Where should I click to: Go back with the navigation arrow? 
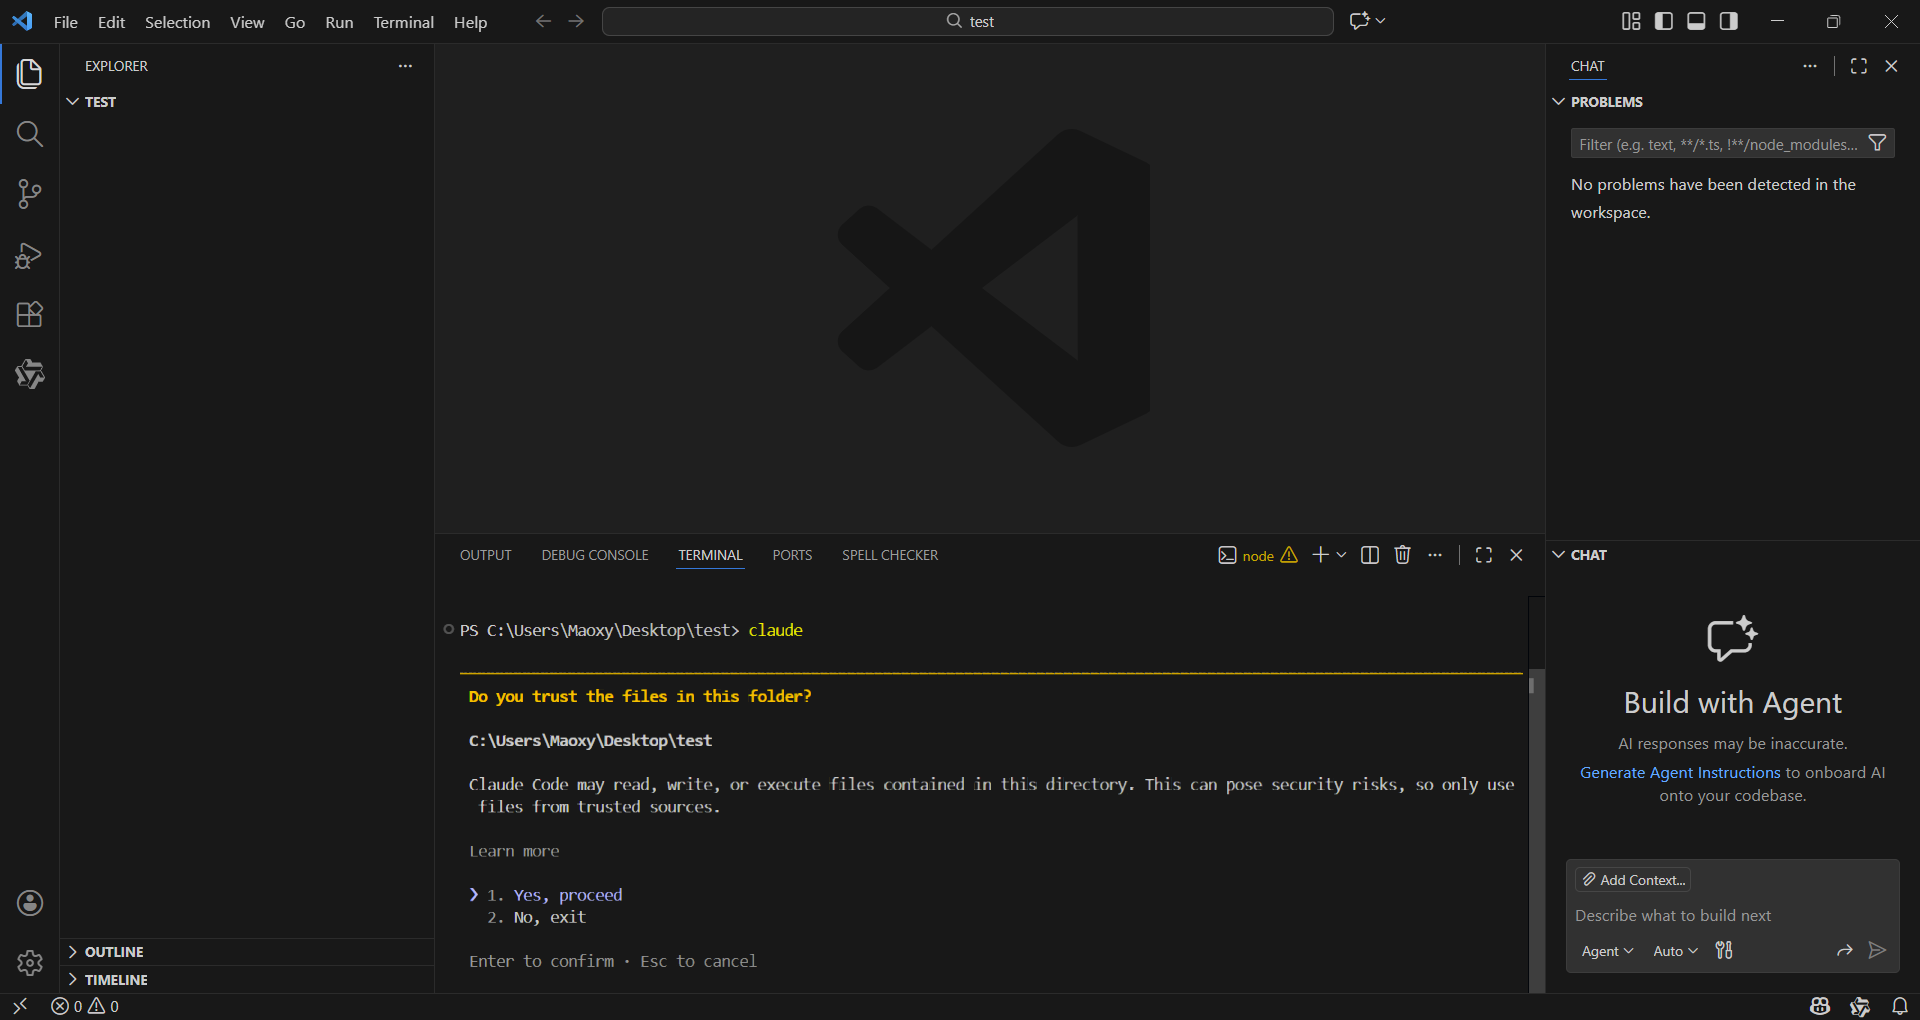tap(543, 21)
